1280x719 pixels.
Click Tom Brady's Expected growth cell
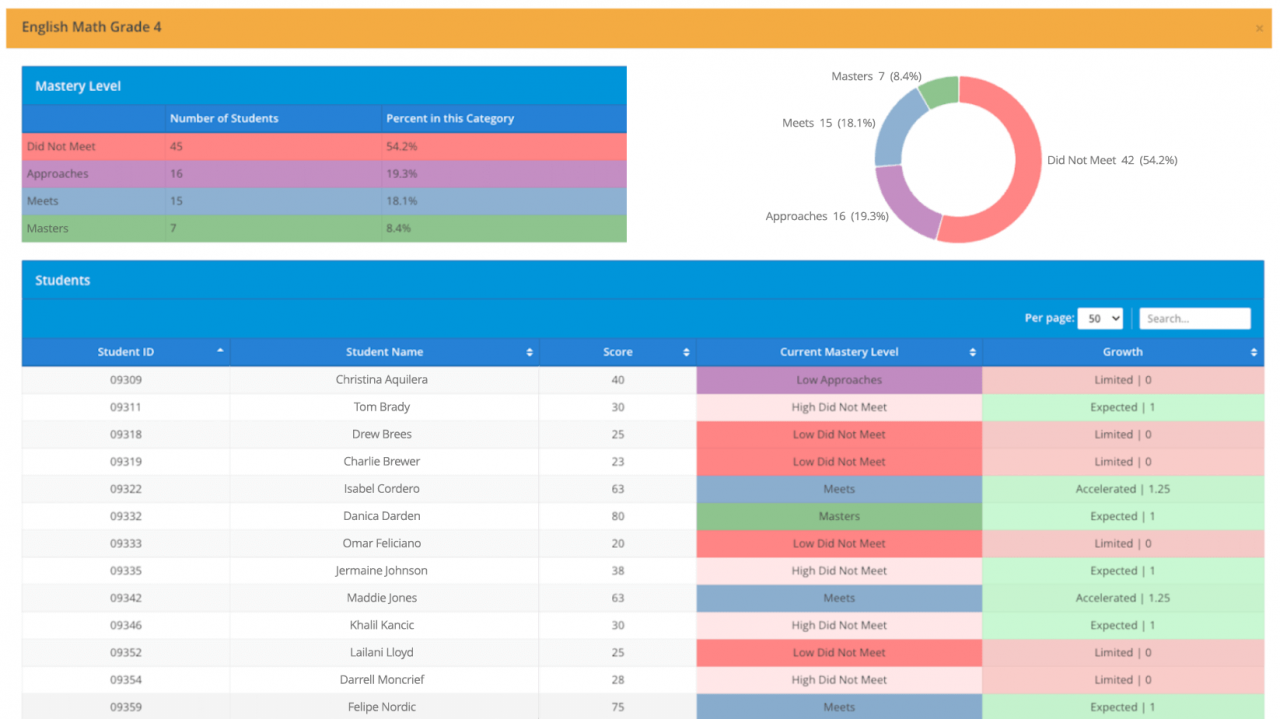[1122, 407]
